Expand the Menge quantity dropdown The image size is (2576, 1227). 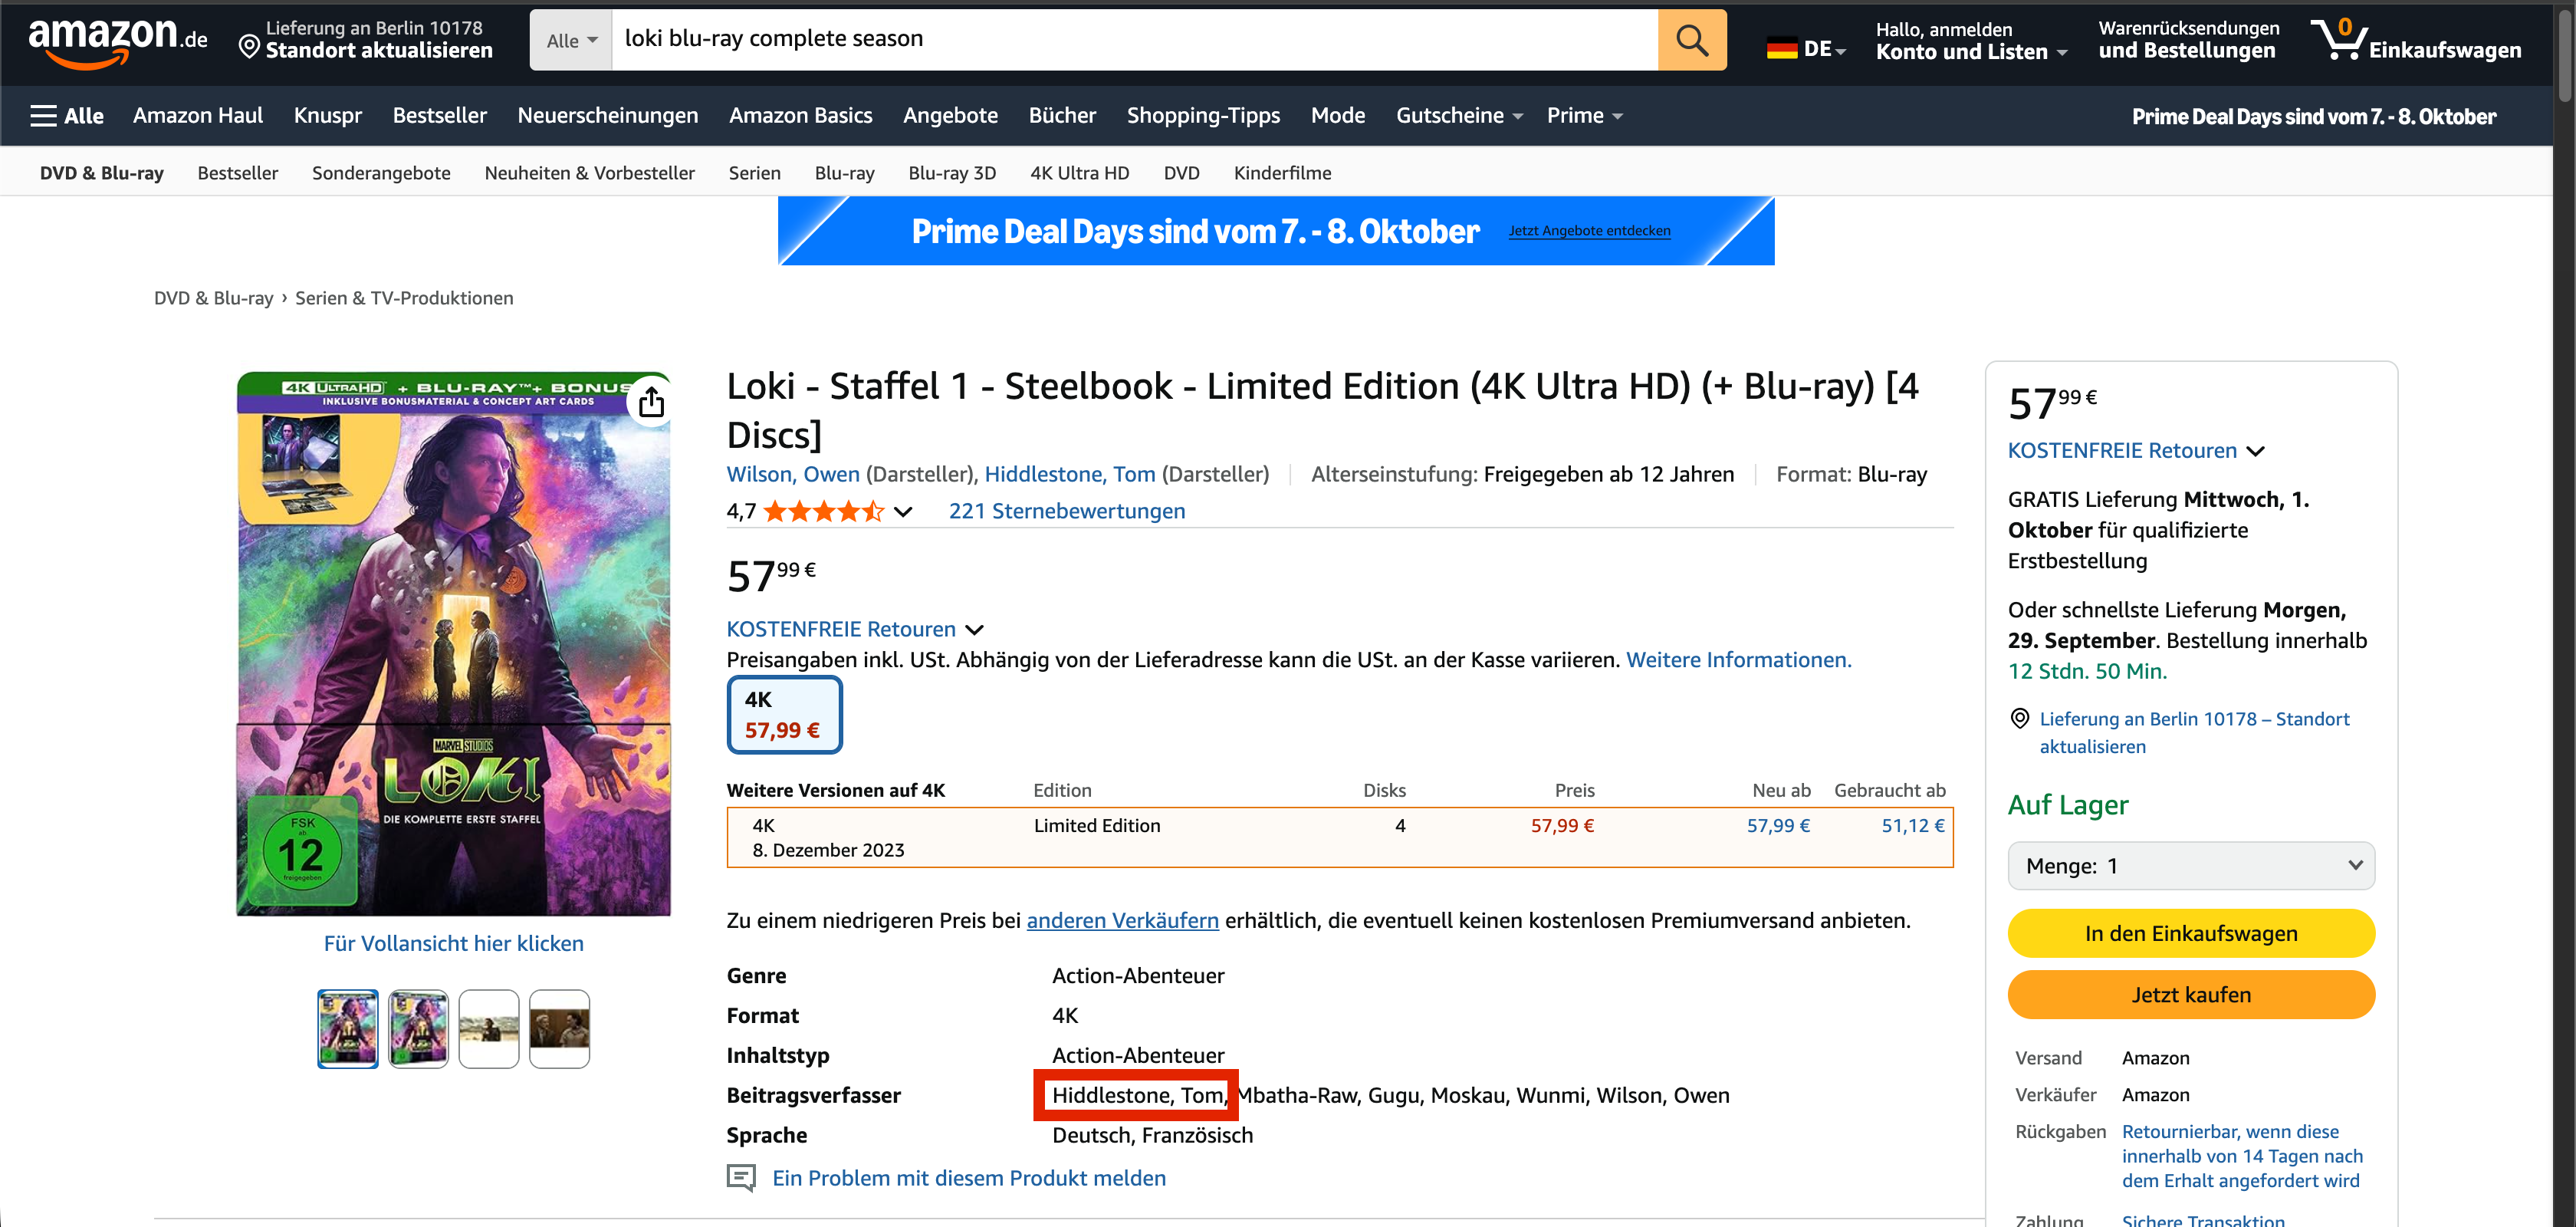click(x=2190, y=865)
